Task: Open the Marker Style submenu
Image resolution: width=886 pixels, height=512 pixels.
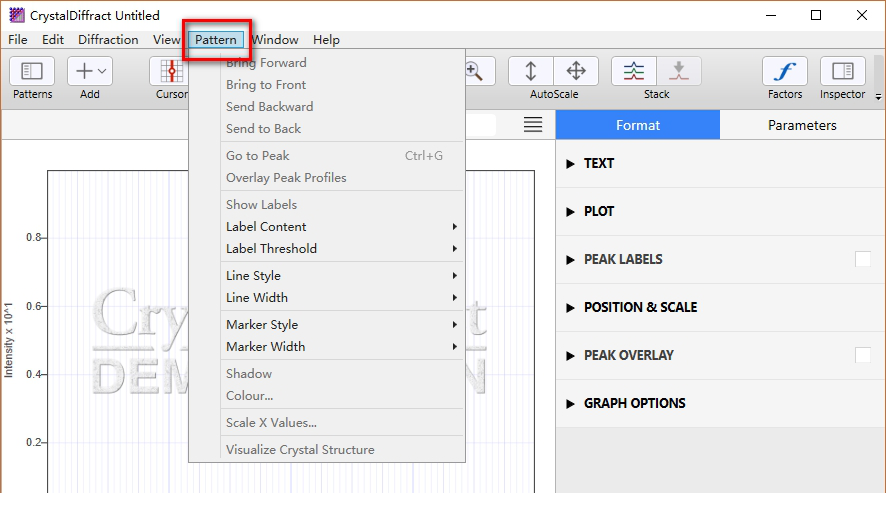Action: (341, 325)
